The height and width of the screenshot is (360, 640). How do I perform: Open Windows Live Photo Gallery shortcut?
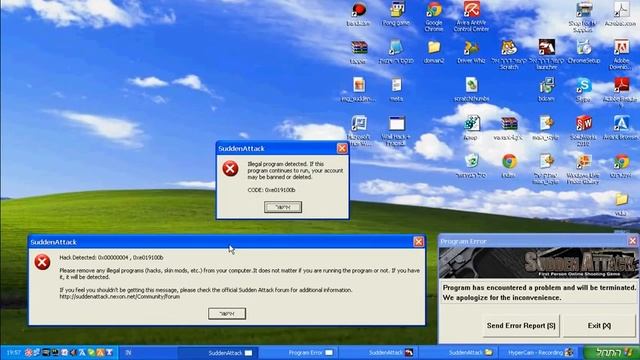(583, 169)
